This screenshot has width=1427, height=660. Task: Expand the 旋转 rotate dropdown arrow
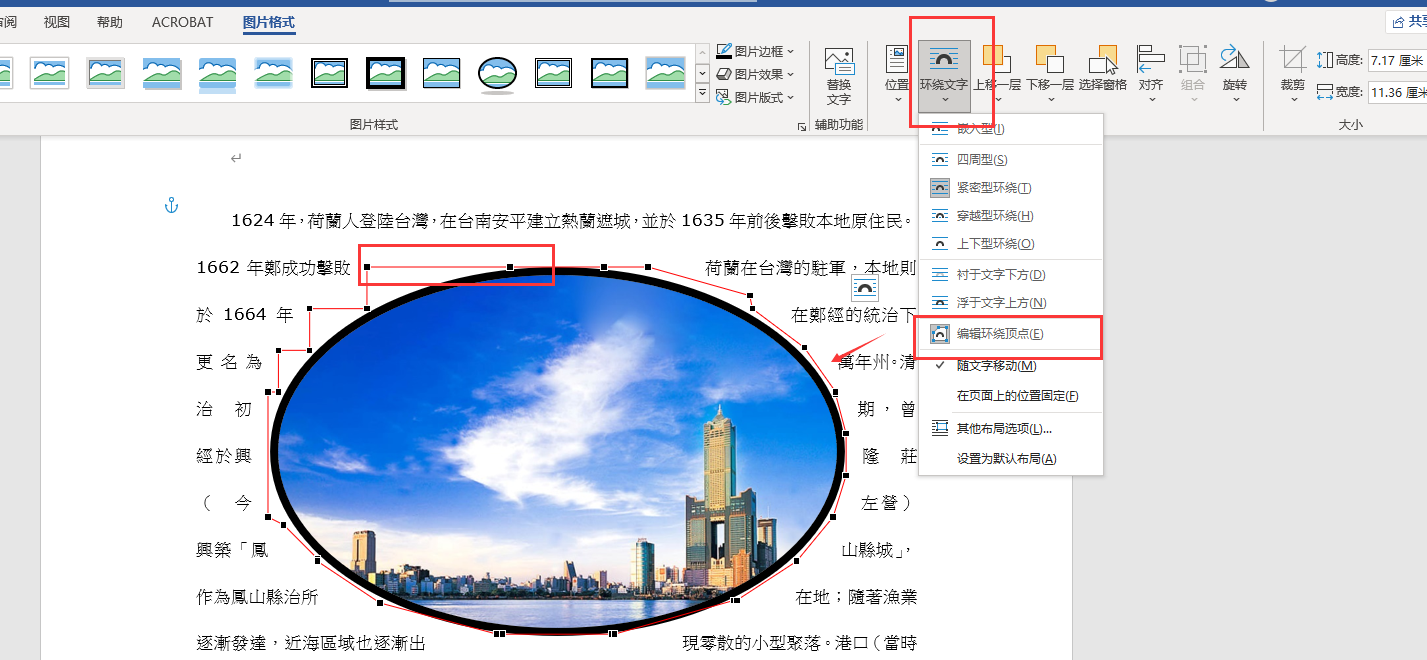[x=1235, y=99]
